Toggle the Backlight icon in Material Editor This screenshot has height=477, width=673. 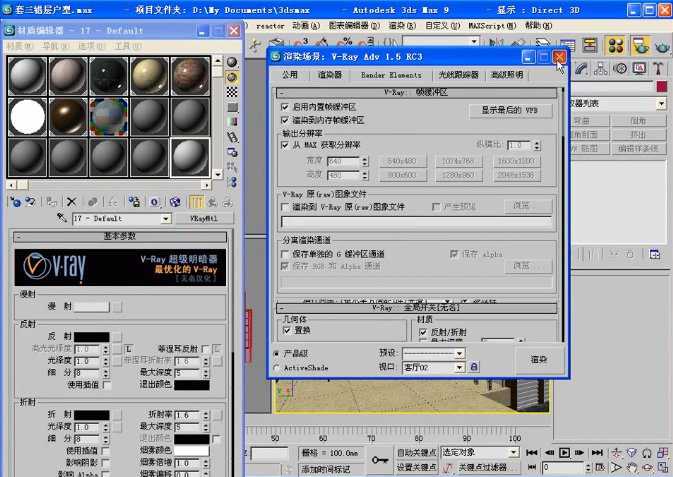[x=232, y=77]
